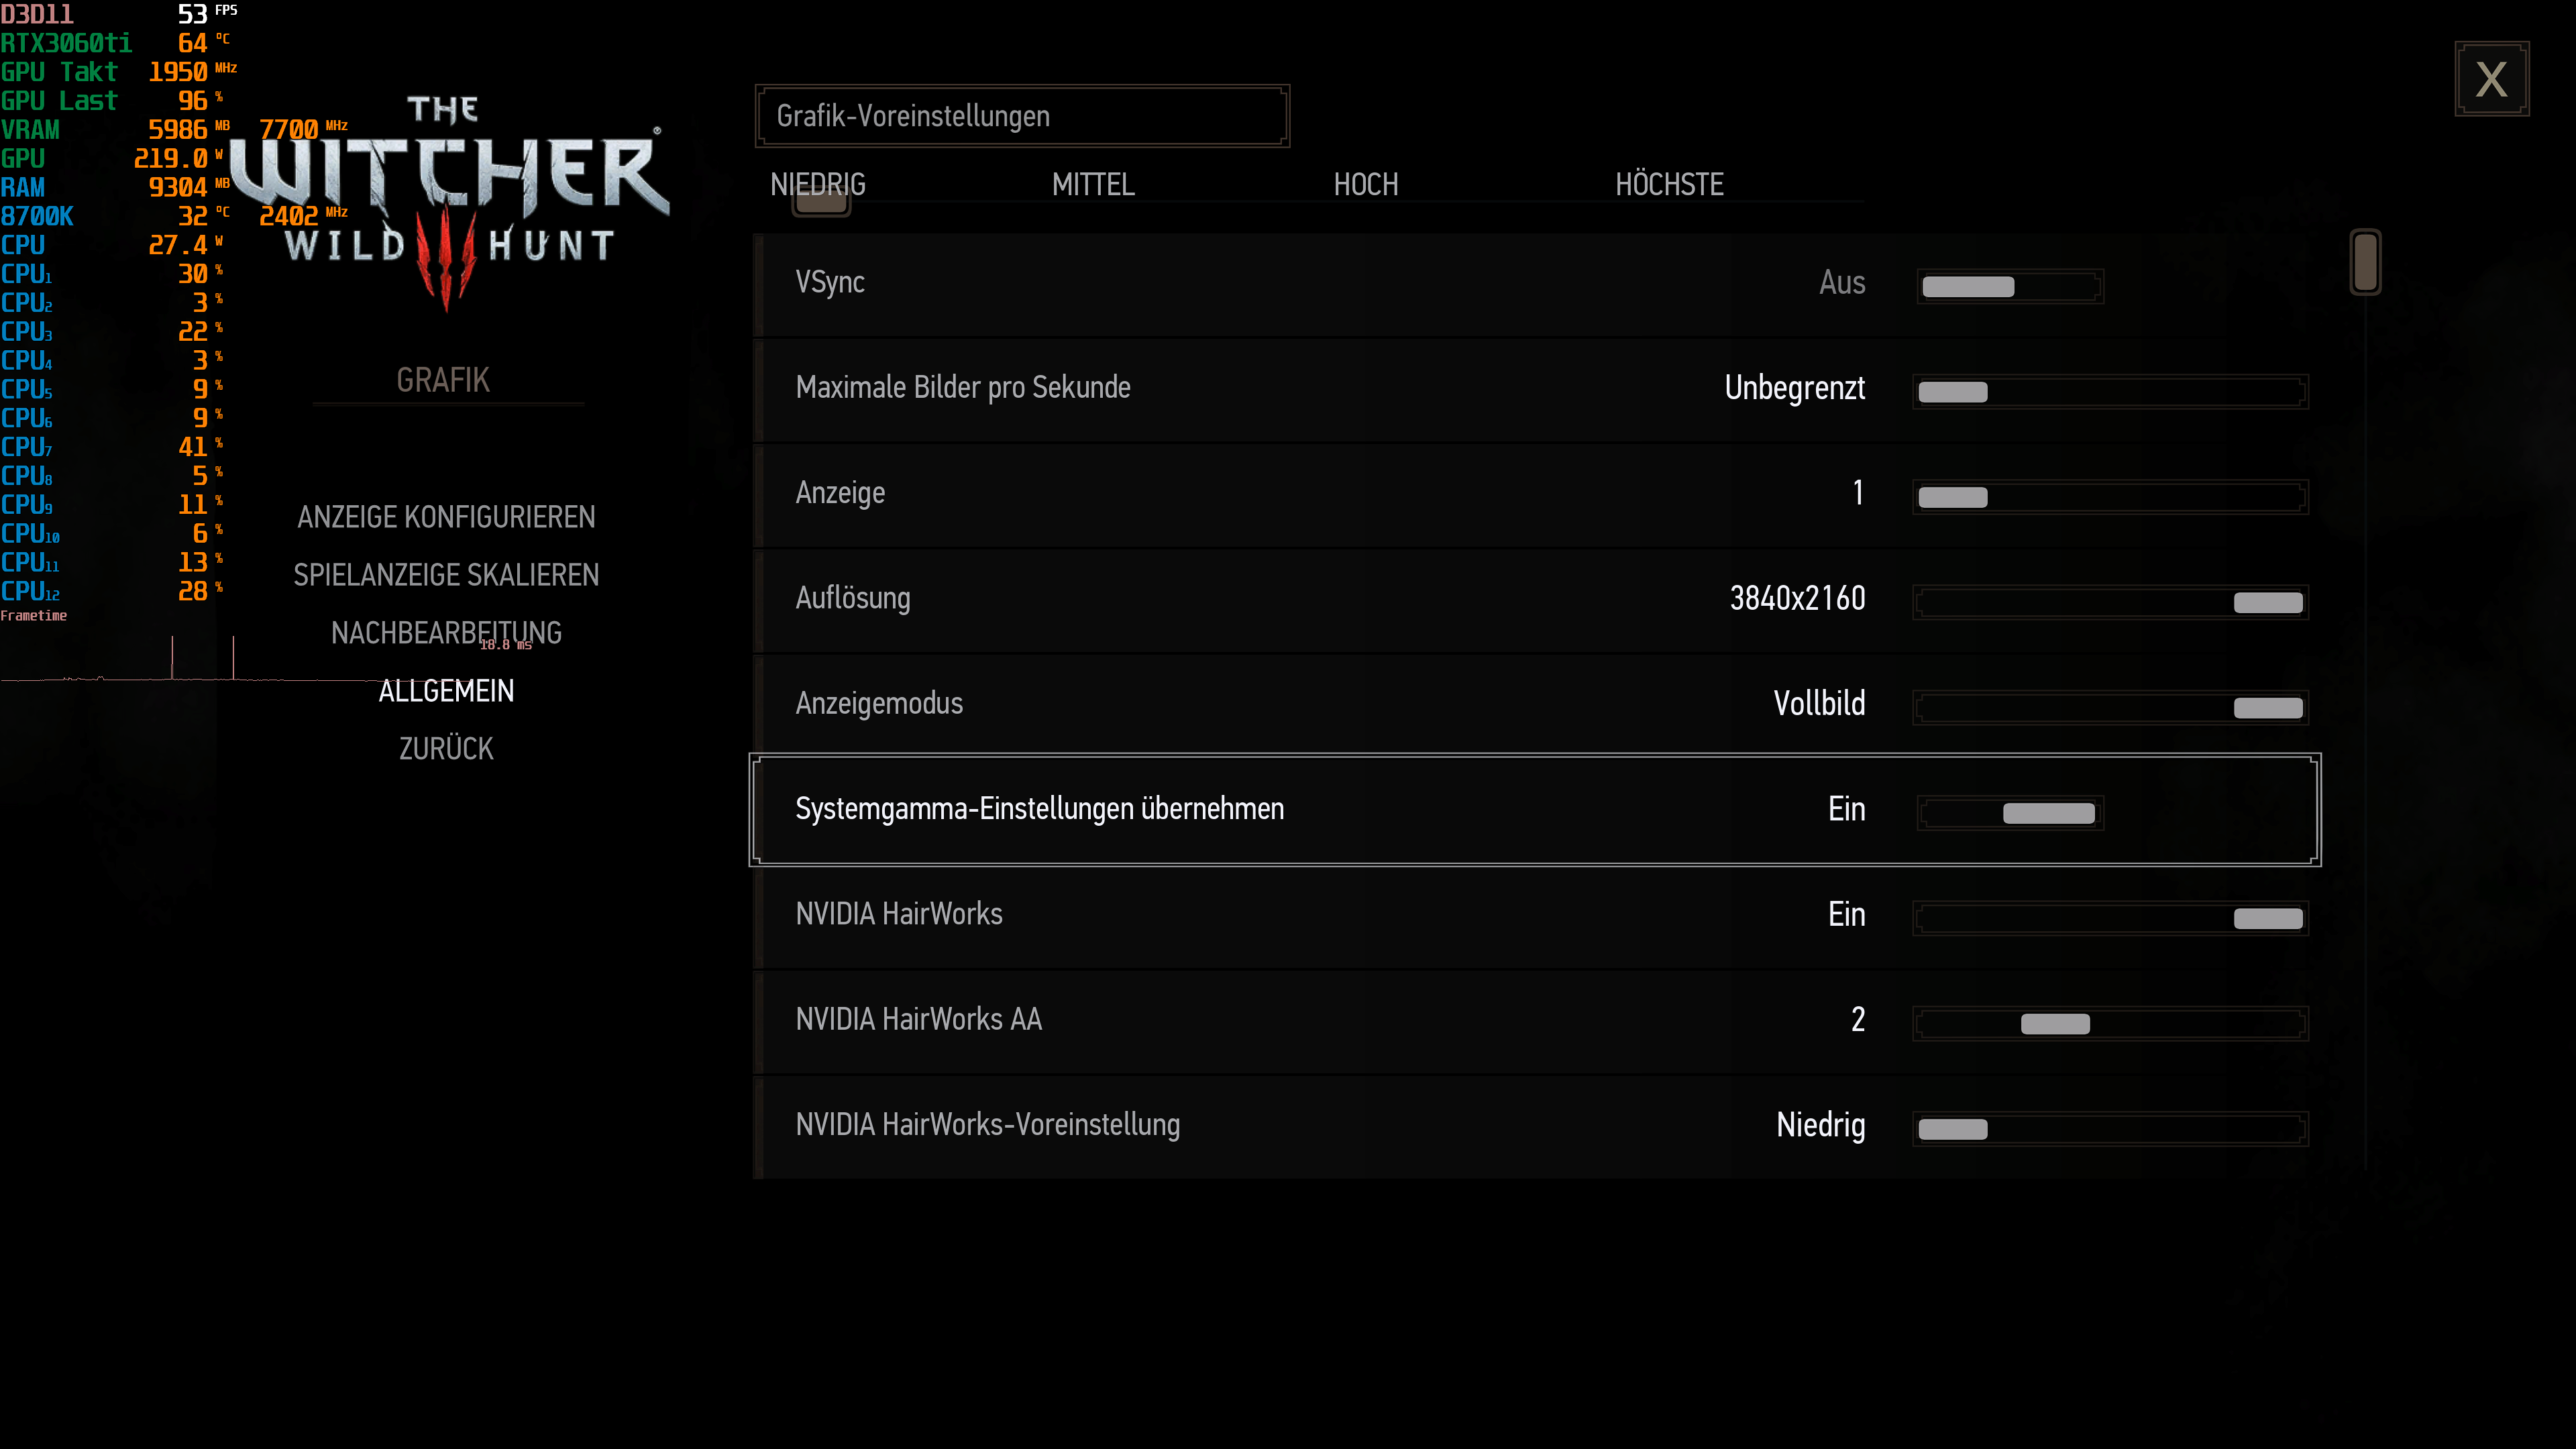Close the graphics settings with X

pyautogui.click(x=2491, y=79)
